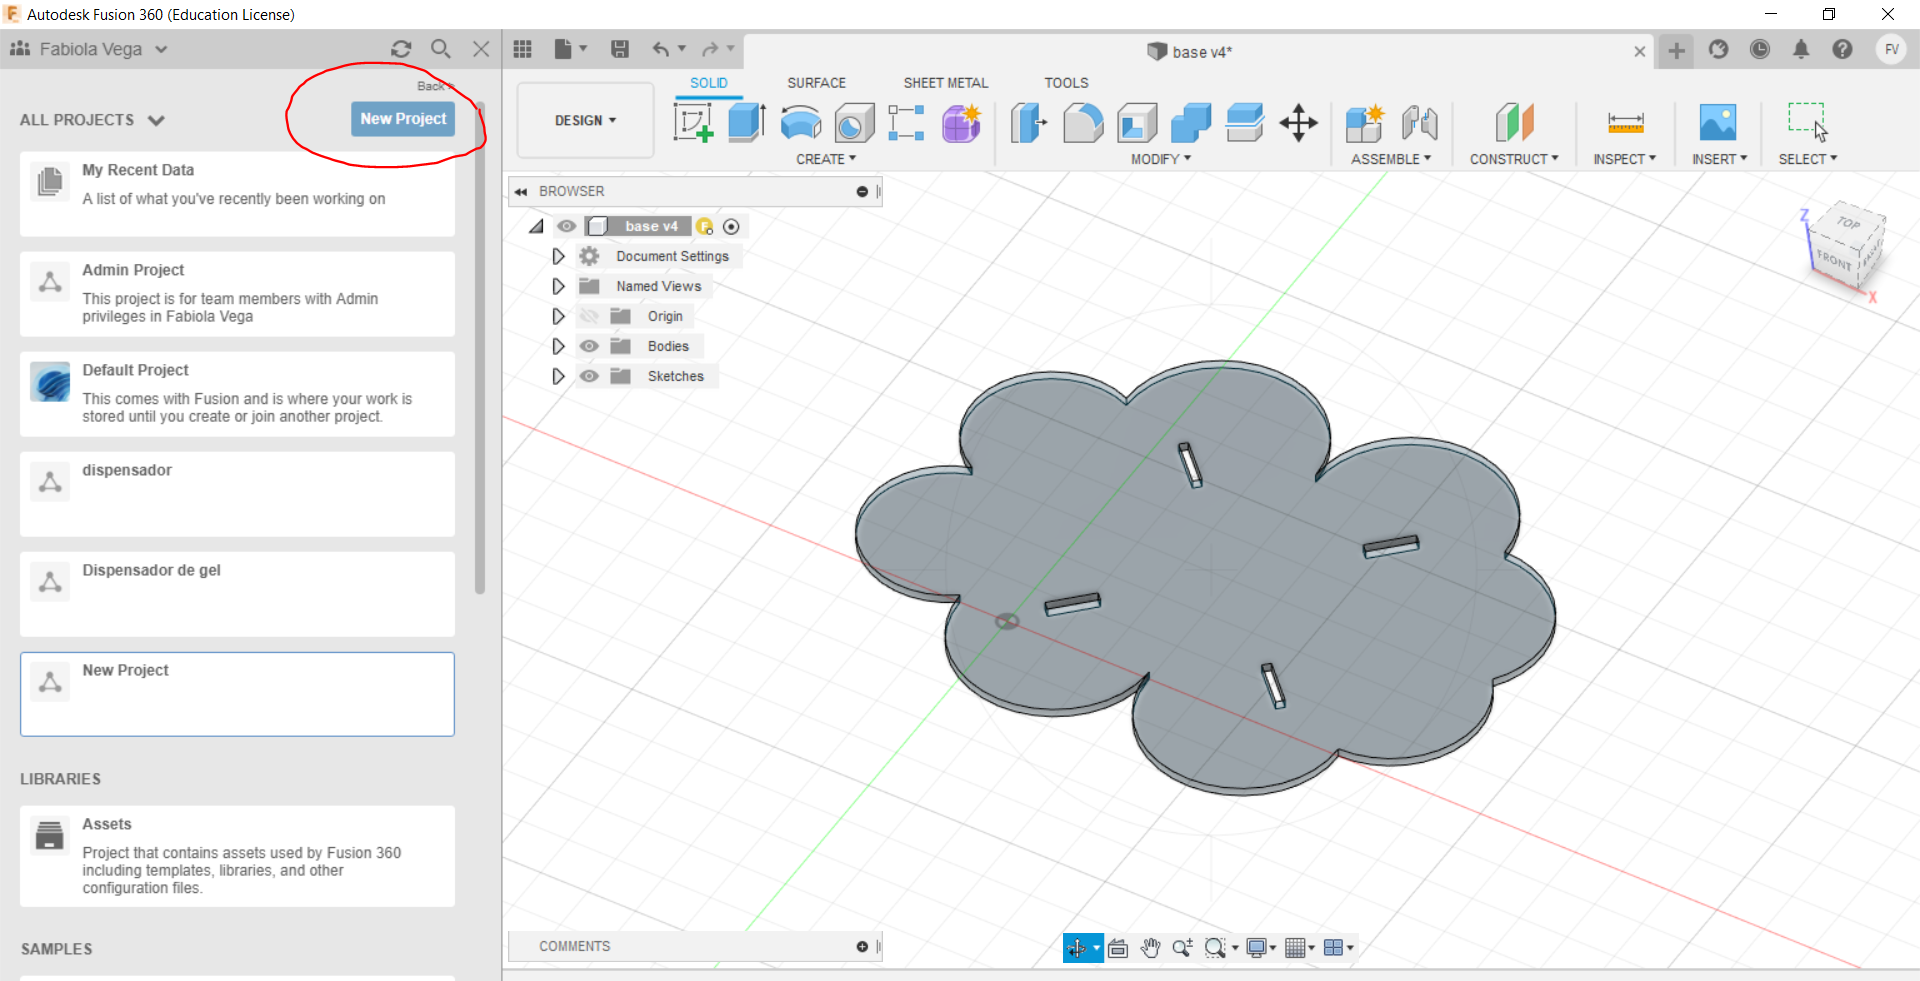Click the Create Sketch tool icon
The width and height of the screenshot is (1920, 981).
pyautogui.click(x=693, y=123)
